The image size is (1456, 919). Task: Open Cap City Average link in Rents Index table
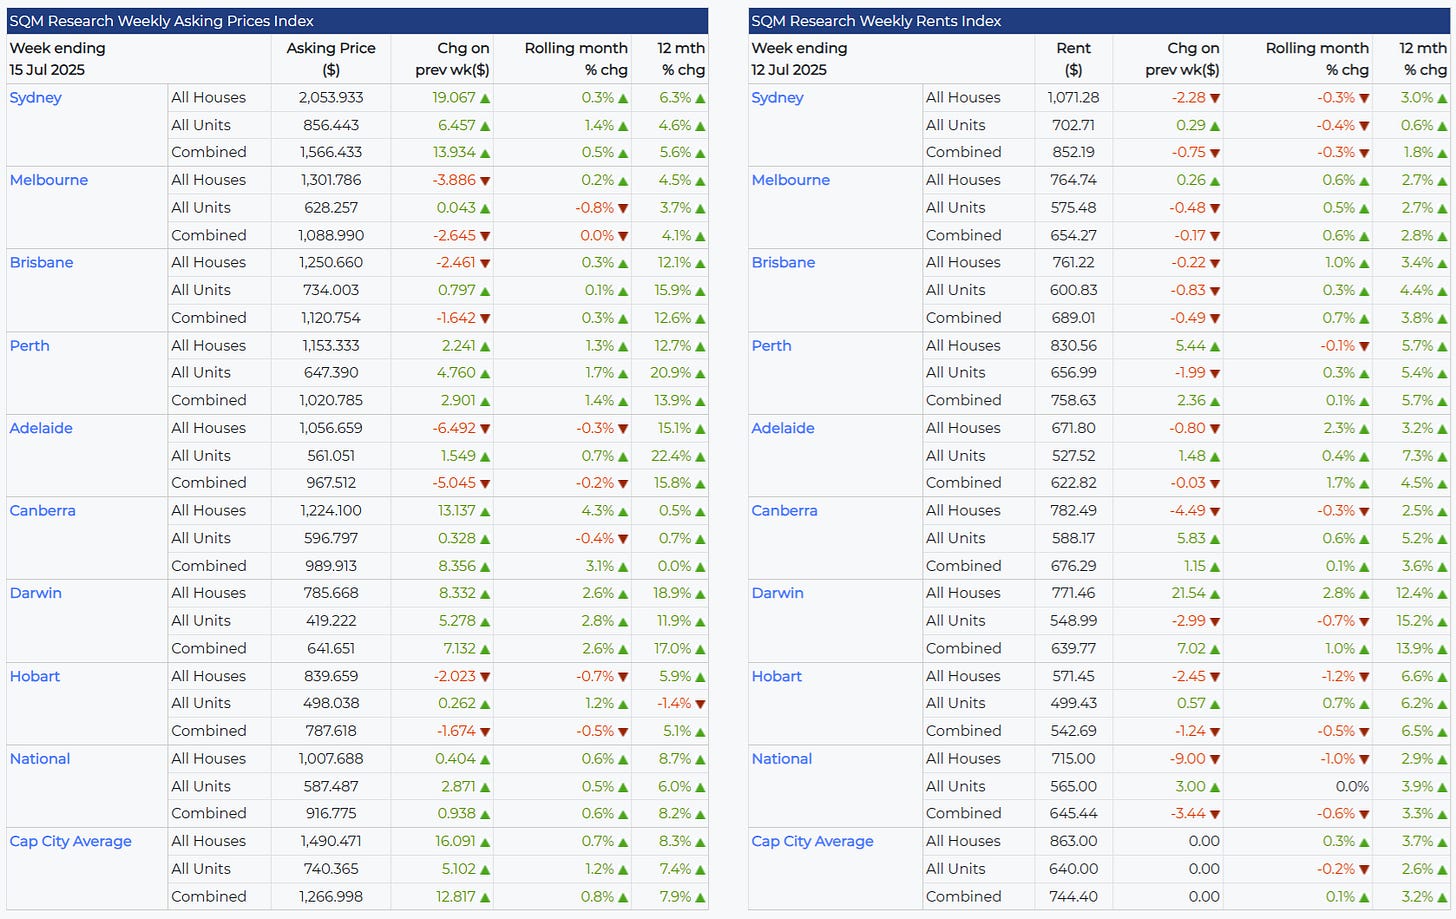click(x=812, y=841)
